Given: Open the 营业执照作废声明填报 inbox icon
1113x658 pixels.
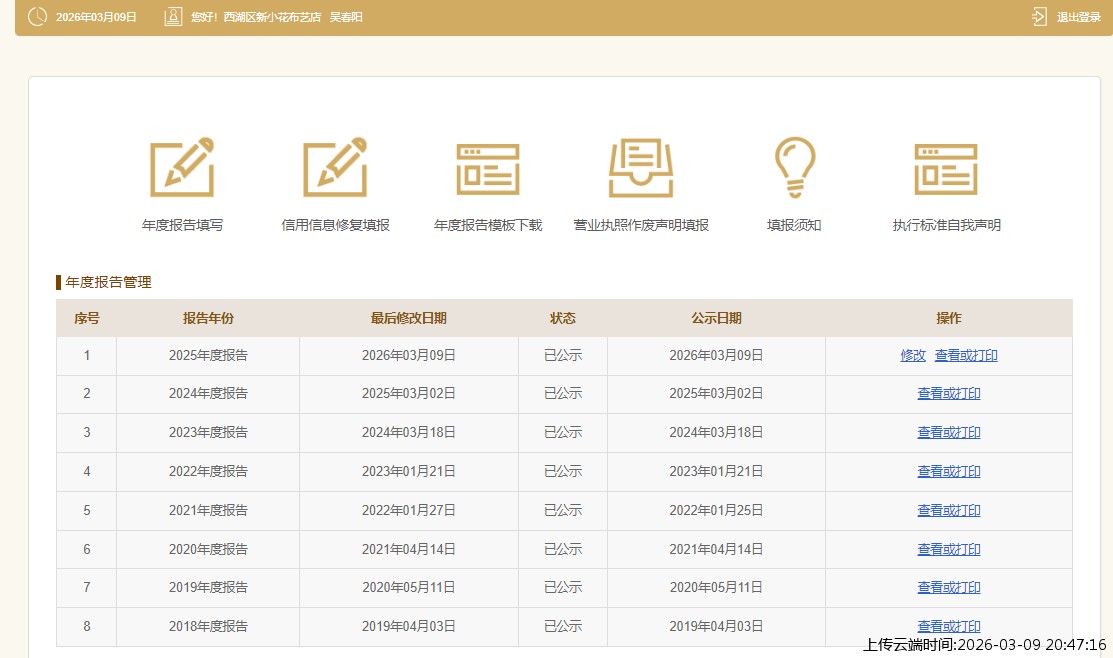Looking at the screenshot, I should (x=641, y=167).
